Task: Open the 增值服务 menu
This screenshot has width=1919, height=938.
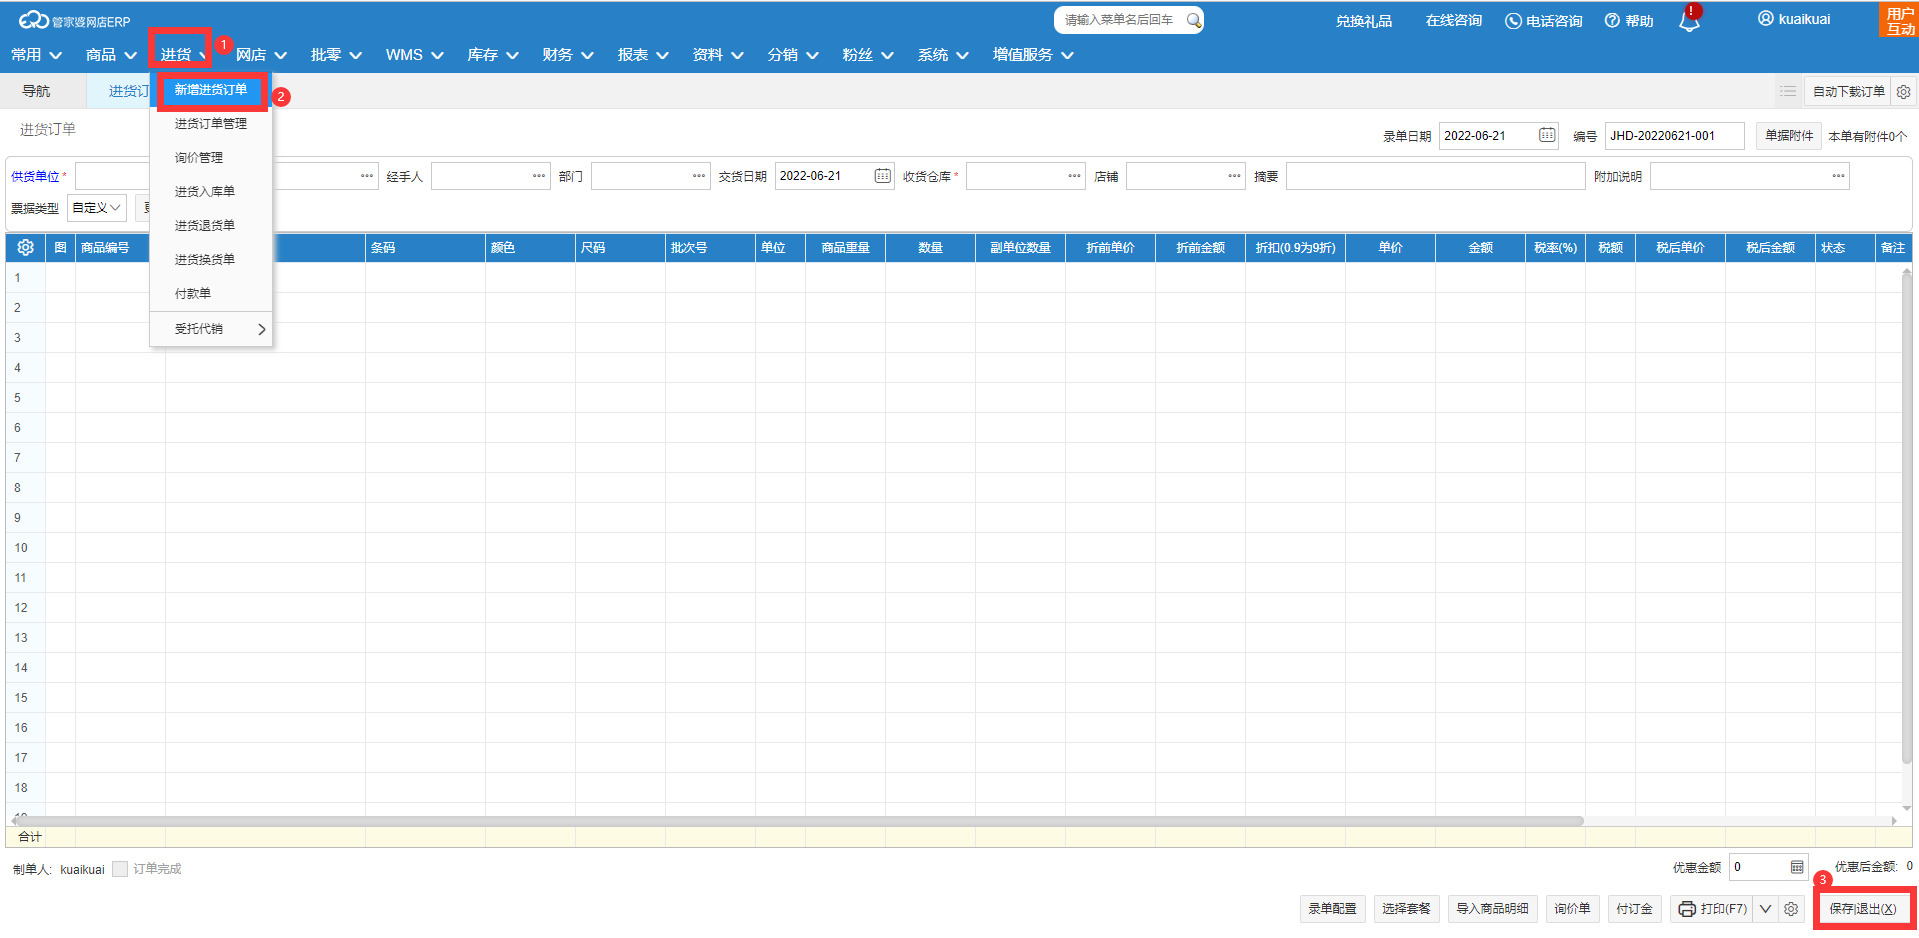Action: (x=1033, y=55)
